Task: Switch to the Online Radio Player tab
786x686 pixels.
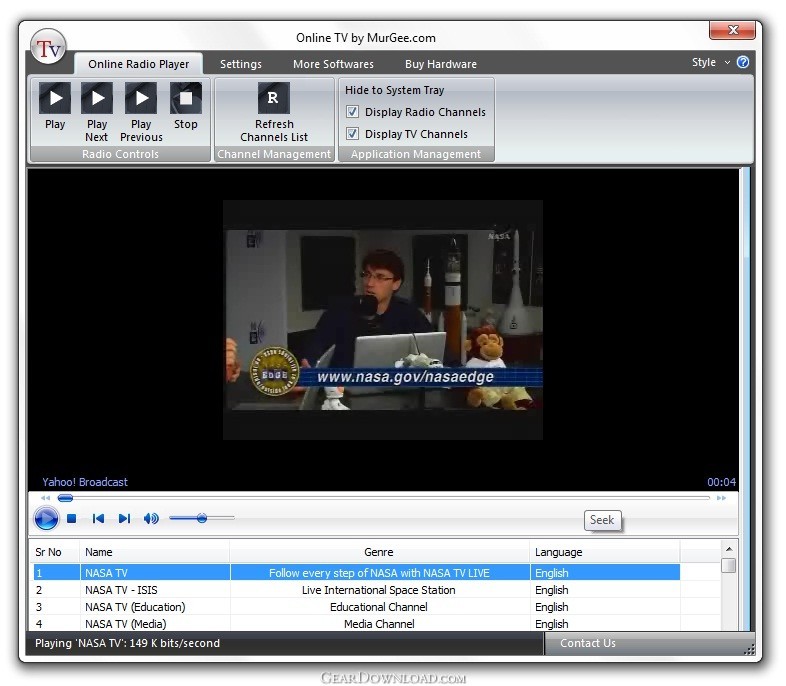Action: pyautogui.click(x=138, y=64)
